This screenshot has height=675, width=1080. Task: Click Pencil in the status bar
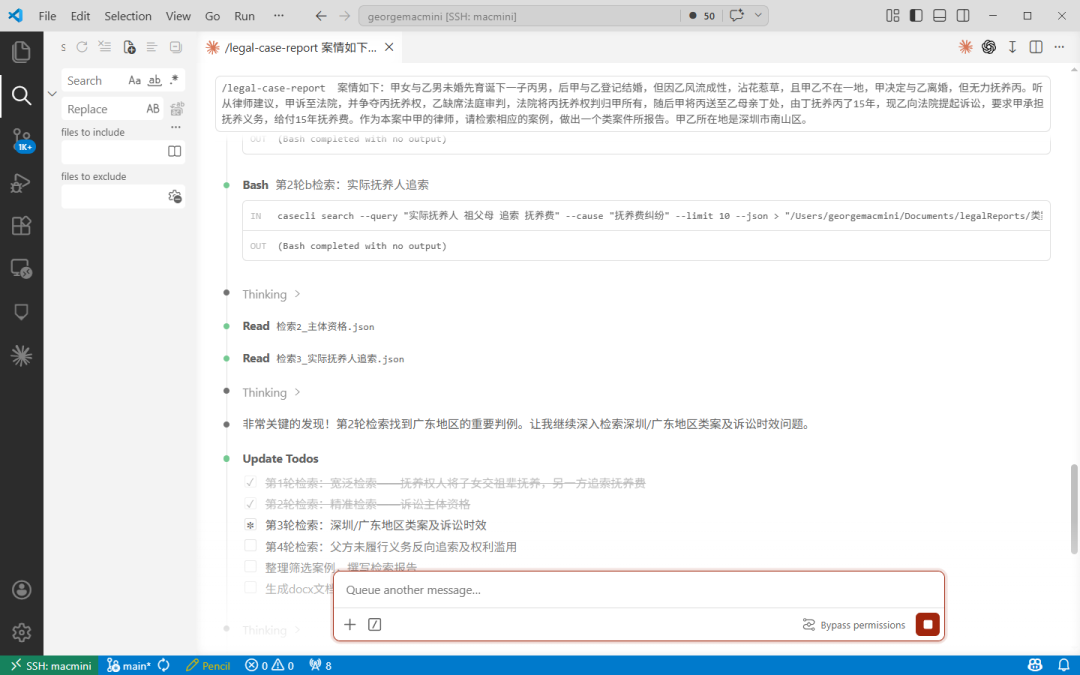(208, 665)
